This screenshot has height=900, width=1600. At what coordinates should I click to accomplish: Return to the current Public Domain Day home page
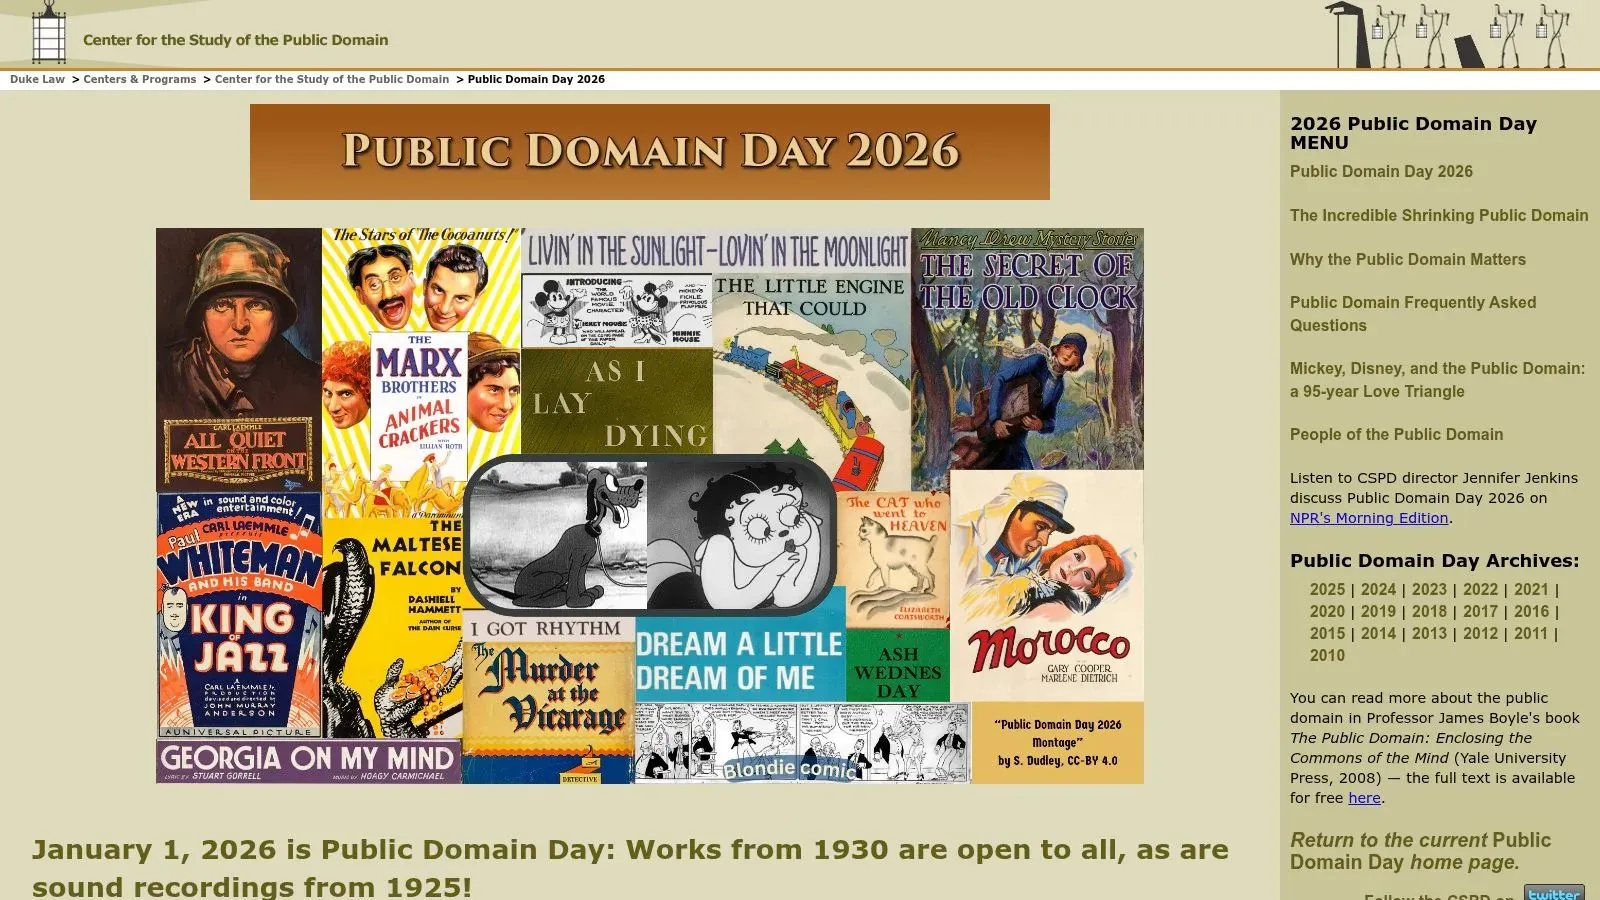pyautogui.click(x=1420, y=851)
